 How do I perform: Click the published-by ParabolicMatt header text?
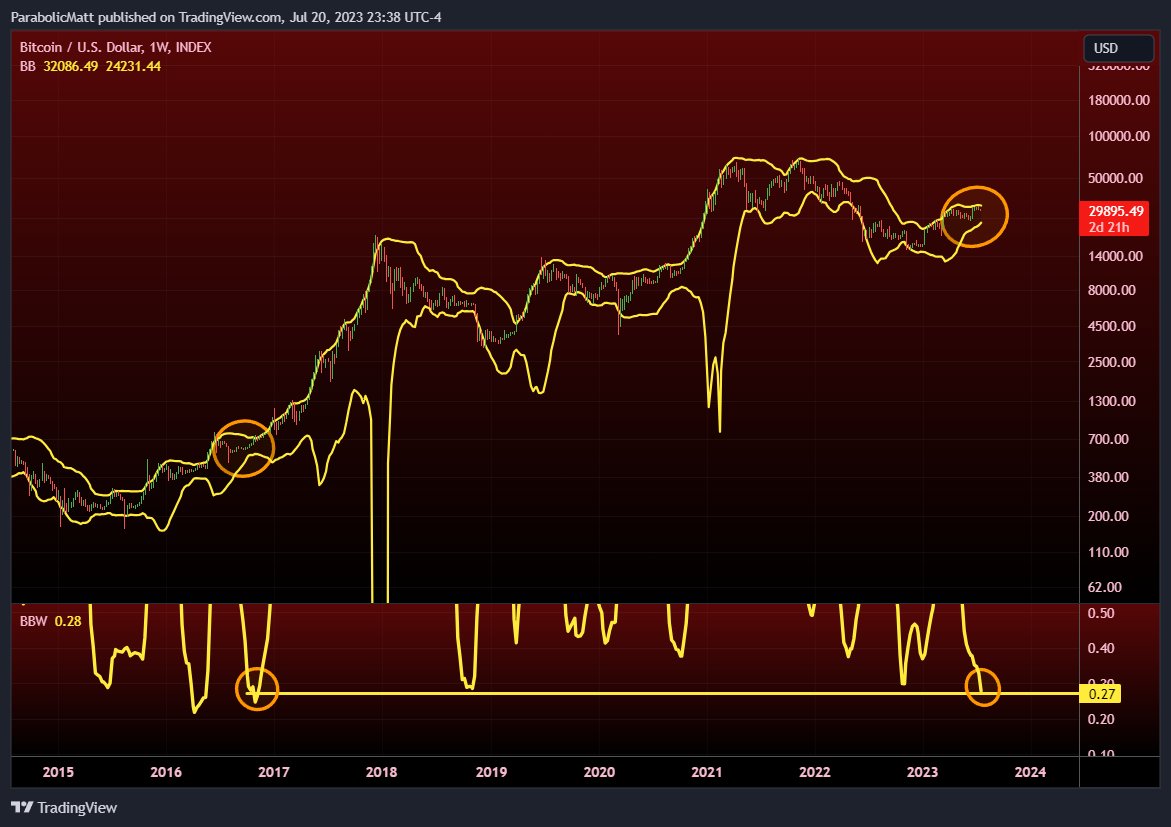point(226,16)
